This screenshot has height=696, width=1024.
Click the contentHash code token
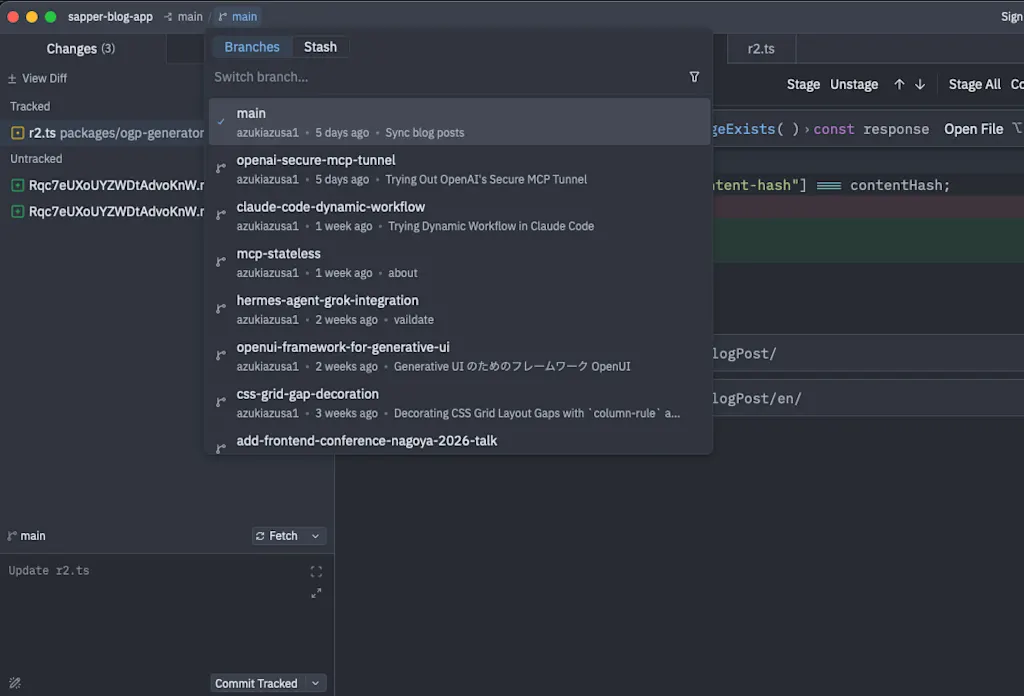point(895,185)
